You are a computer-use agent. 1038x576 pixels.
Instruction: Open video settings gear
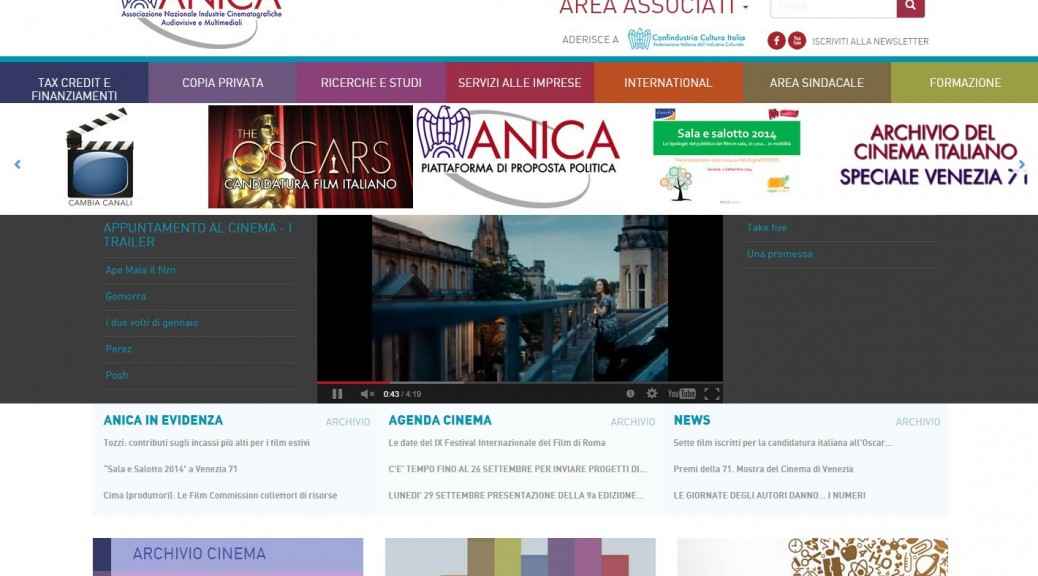pos(652,393)
